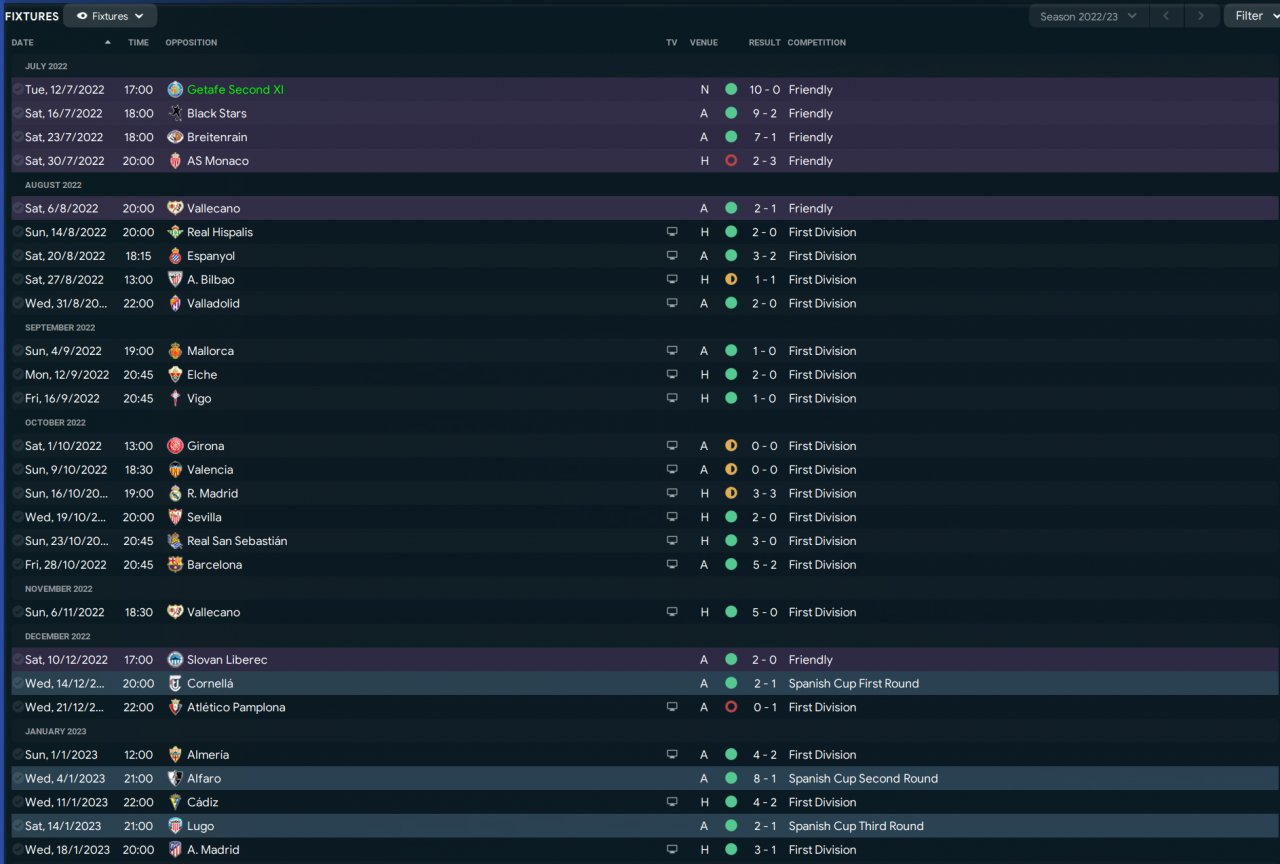Go to the next season with right arrow

(x=1201, y=16)
